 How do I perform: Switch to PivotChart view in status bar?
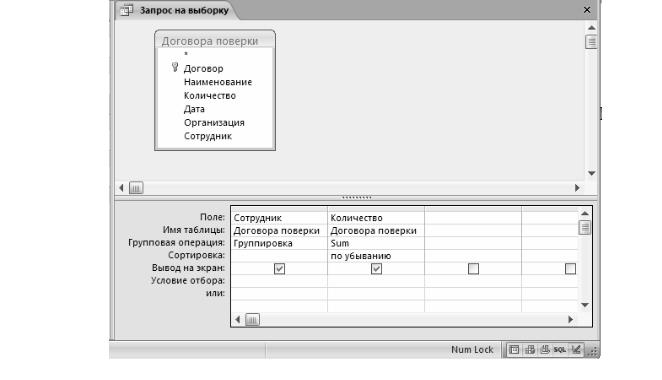point(545,350)
